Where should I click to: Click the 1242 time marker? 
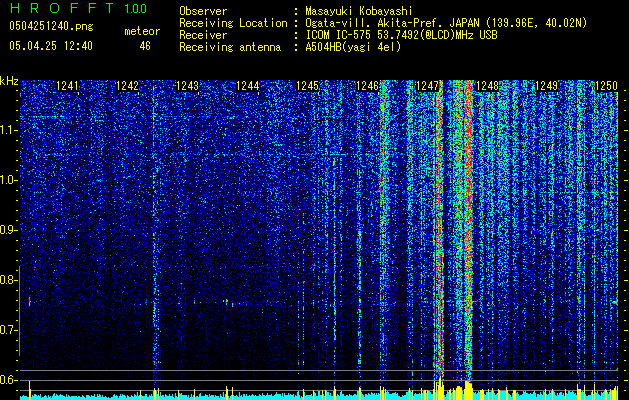[127, 86]
